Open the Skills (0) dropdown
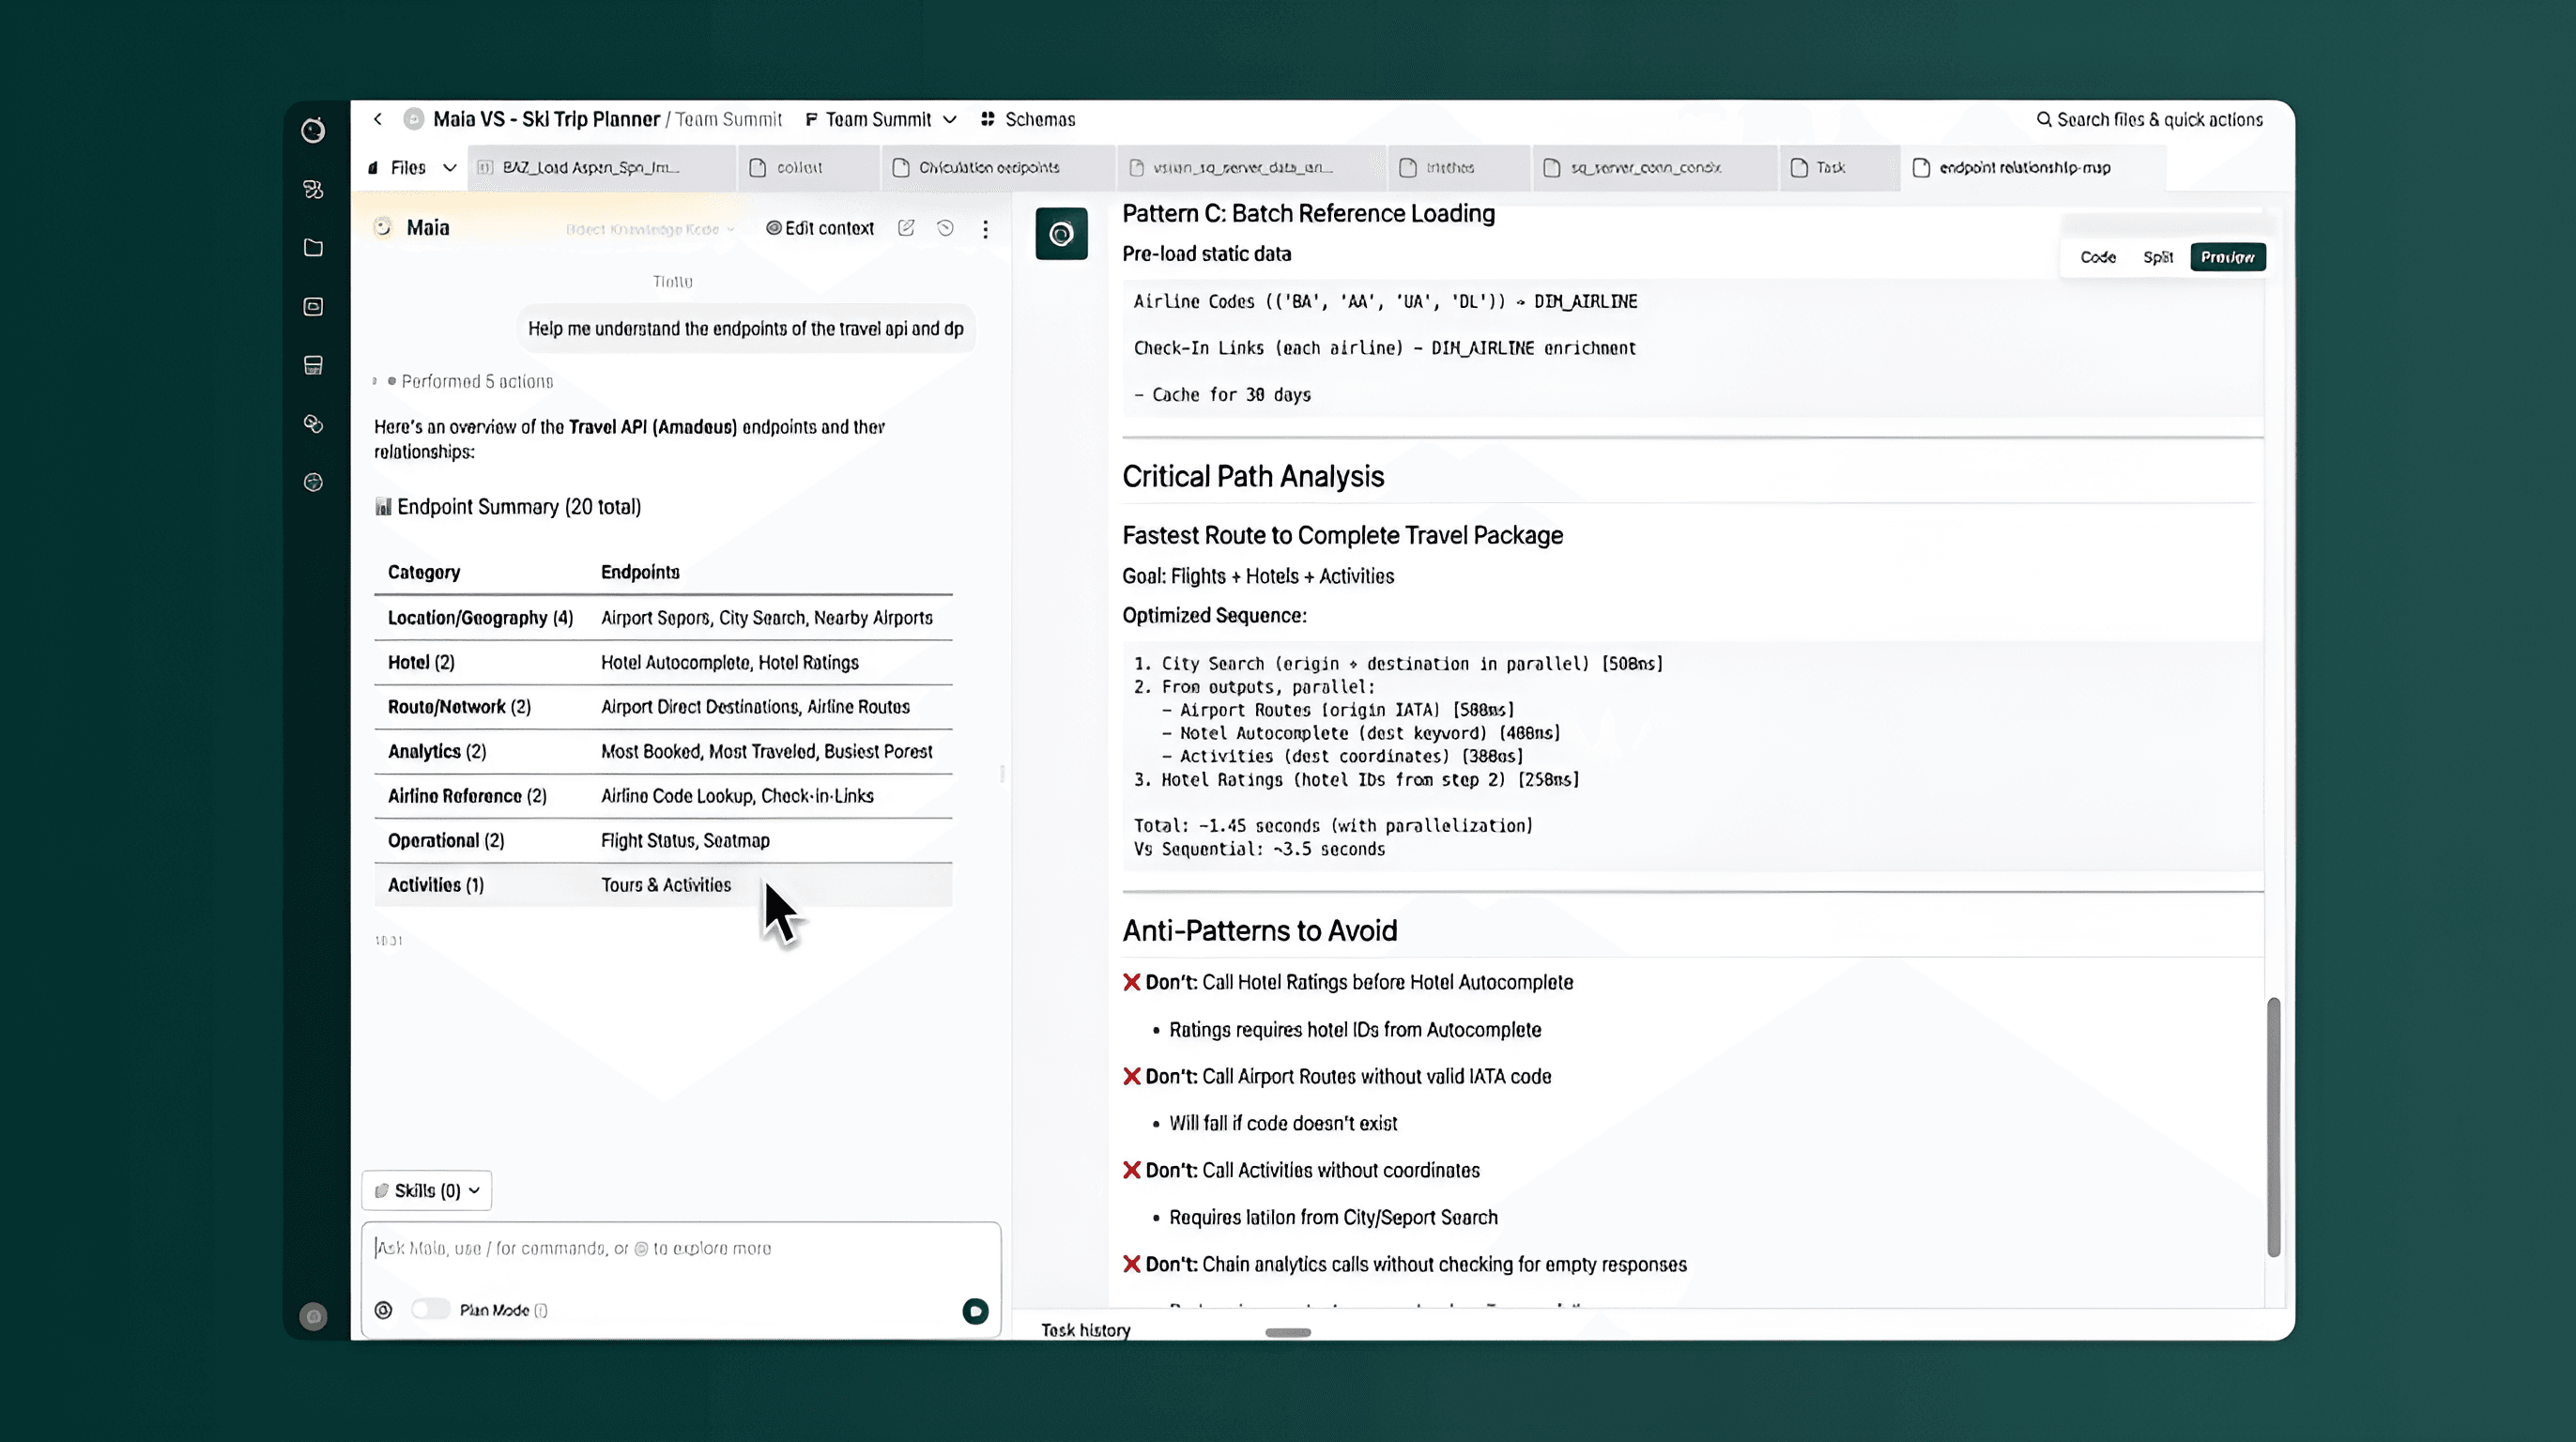 coord(427,1190)
